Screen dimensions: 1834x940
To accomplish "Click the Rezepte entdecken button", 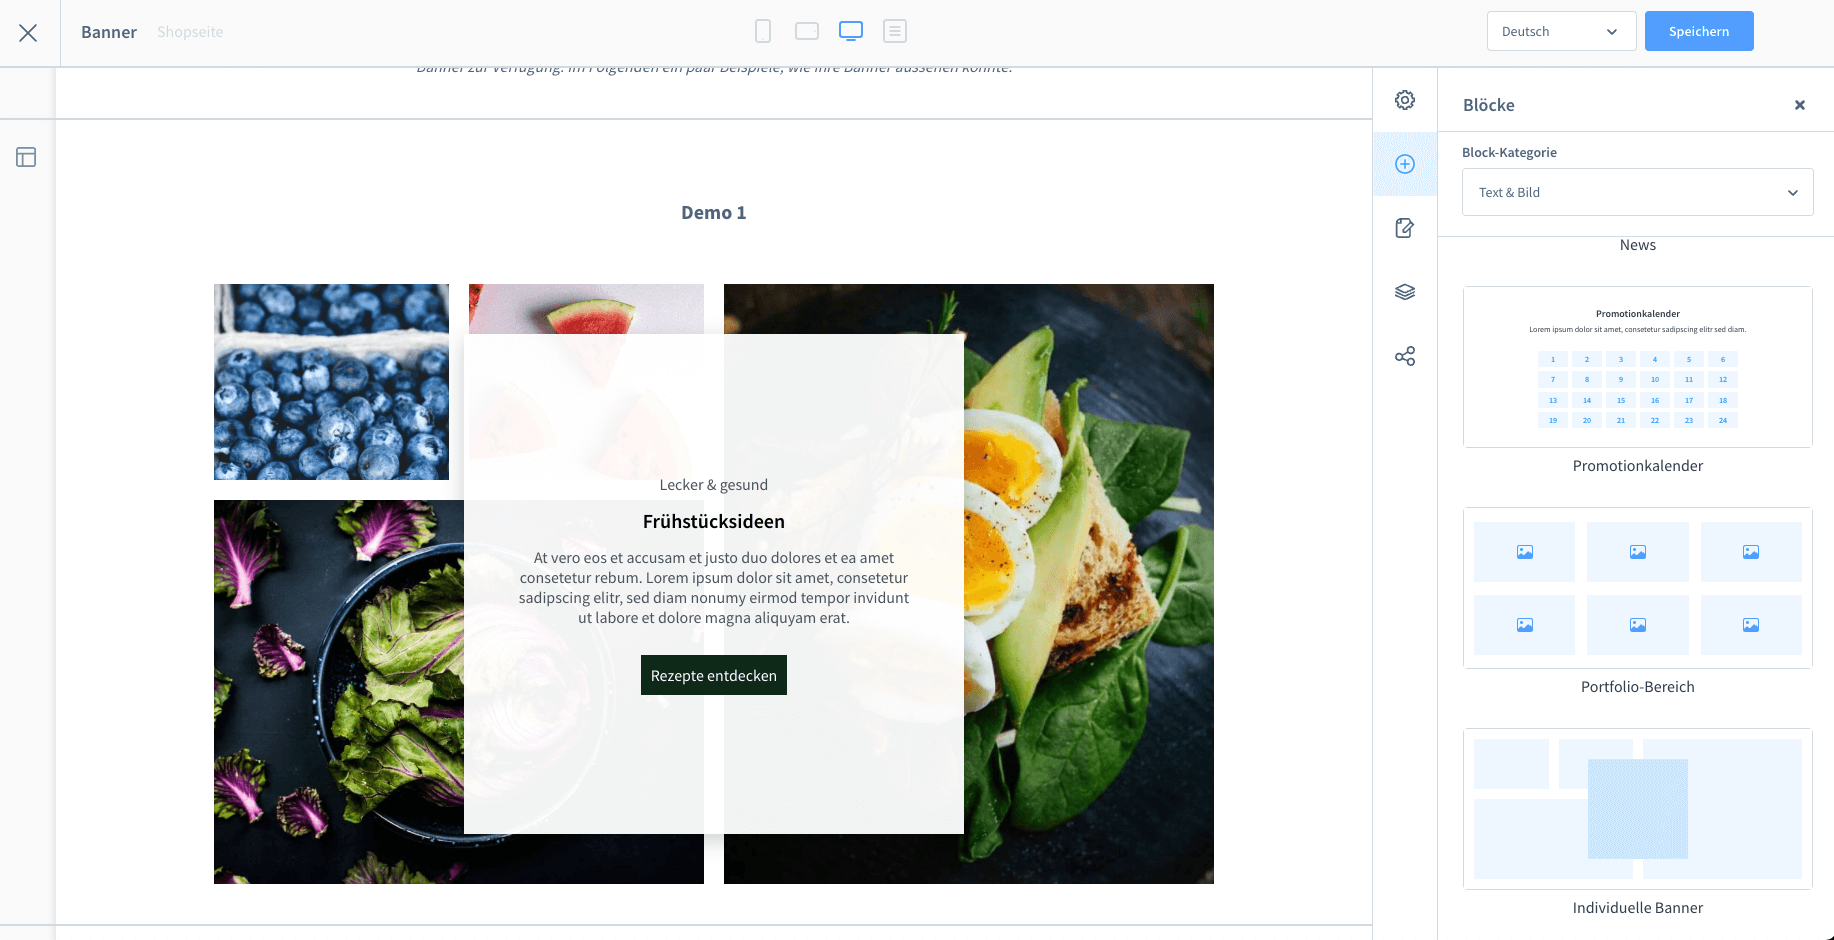I will [714, 675].
